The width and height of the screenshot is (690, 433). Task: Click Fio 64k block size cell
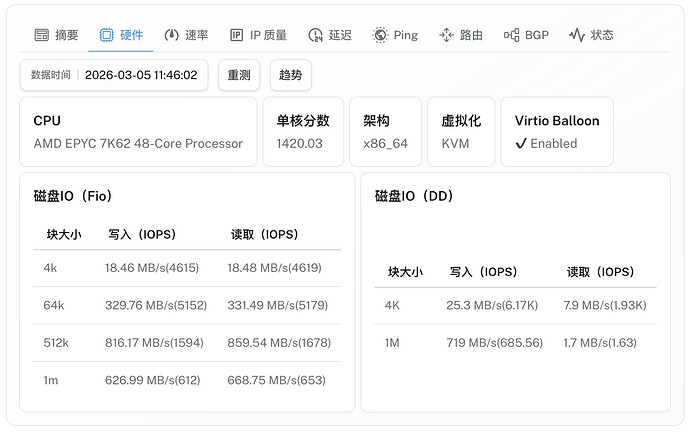click(x=54, y=305)
